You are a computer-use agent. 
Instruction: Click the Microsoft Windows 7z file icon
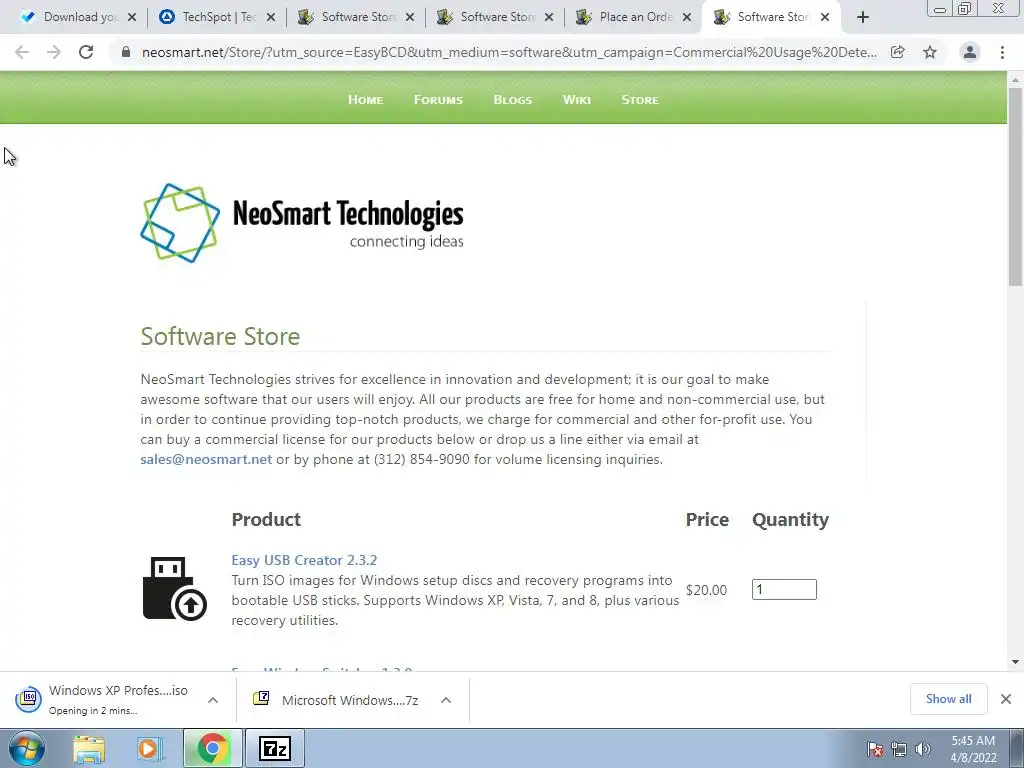tap(261, 699)
